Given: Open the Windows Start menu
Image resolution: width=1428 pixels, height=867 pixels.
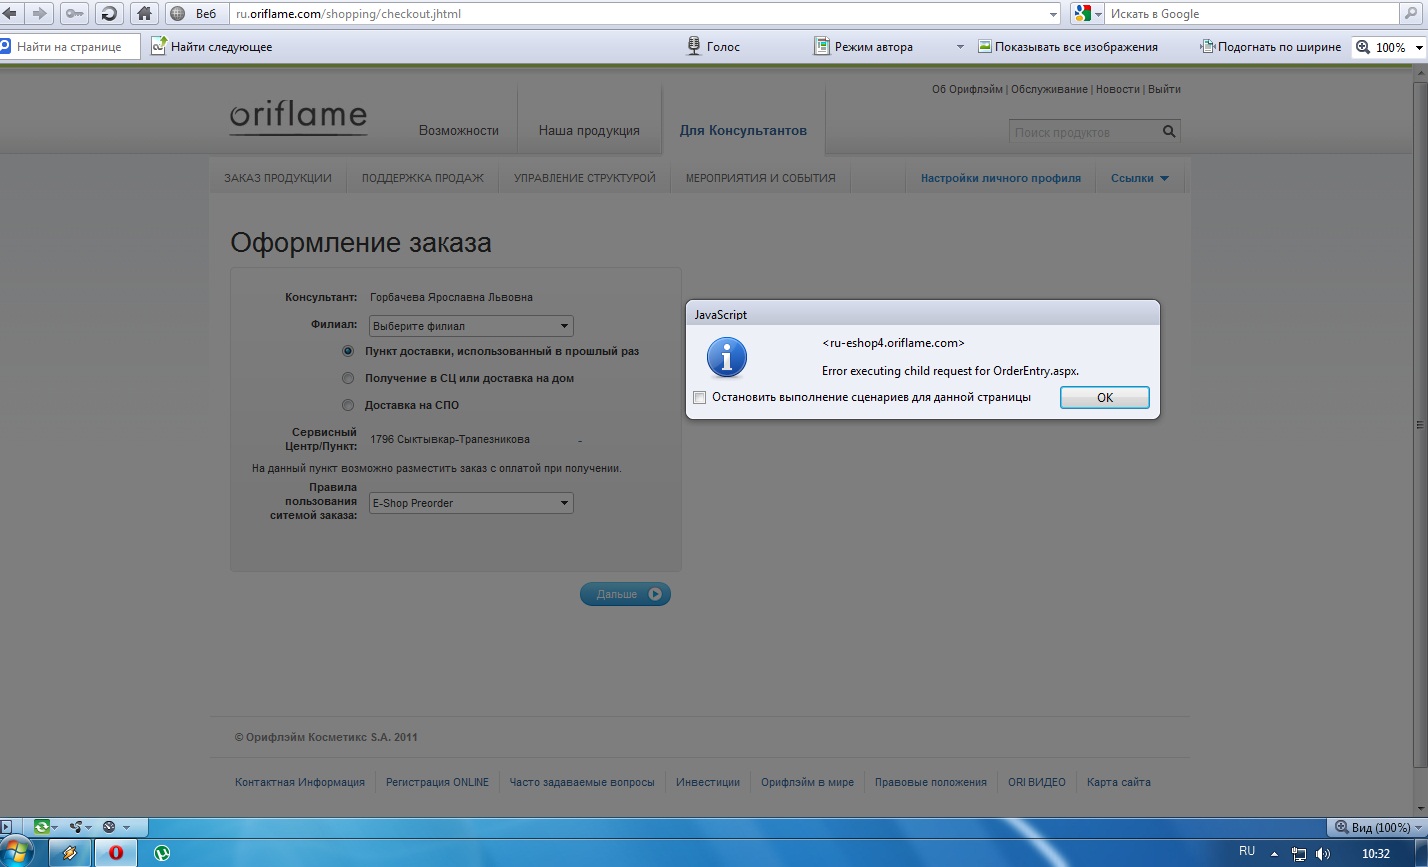Looking at the screenshot, I should tap(17, 853).
